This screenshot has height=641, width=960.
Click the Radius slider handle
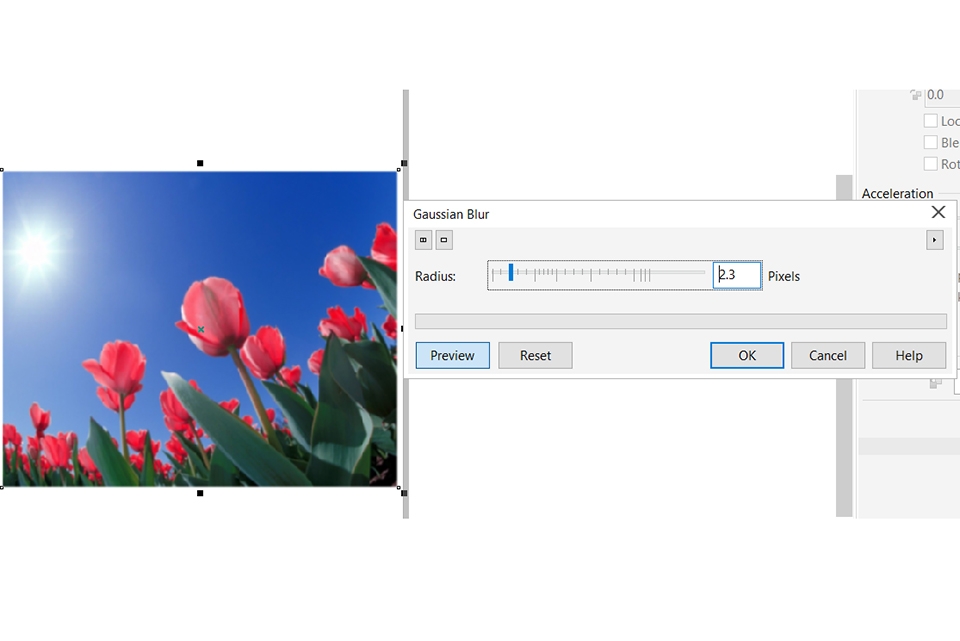click(510, 273)
